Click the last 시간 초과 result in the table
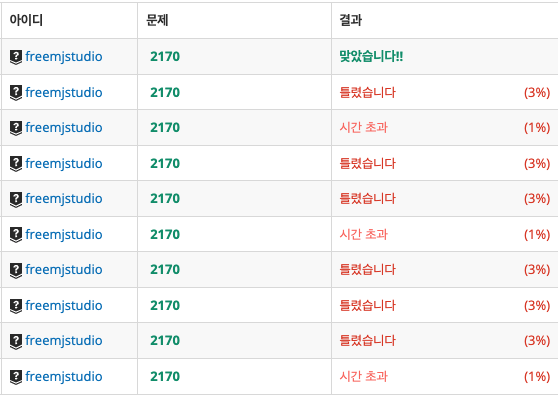 tap(363, 376)
